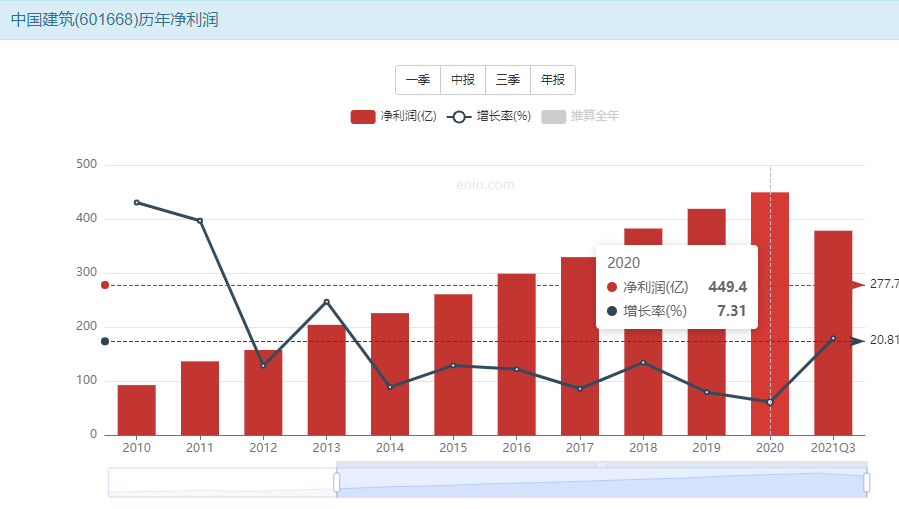Click the red average line start marker

coord(105,285)
